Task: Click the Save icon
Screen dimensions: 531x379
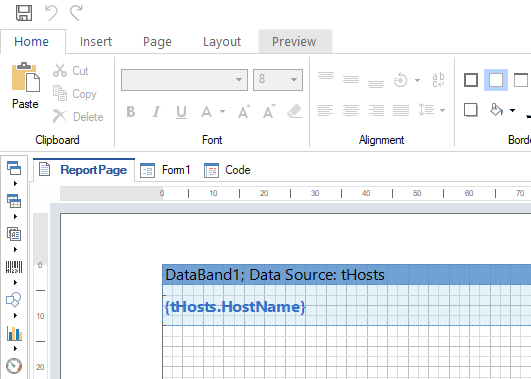Action: (24, 13)
